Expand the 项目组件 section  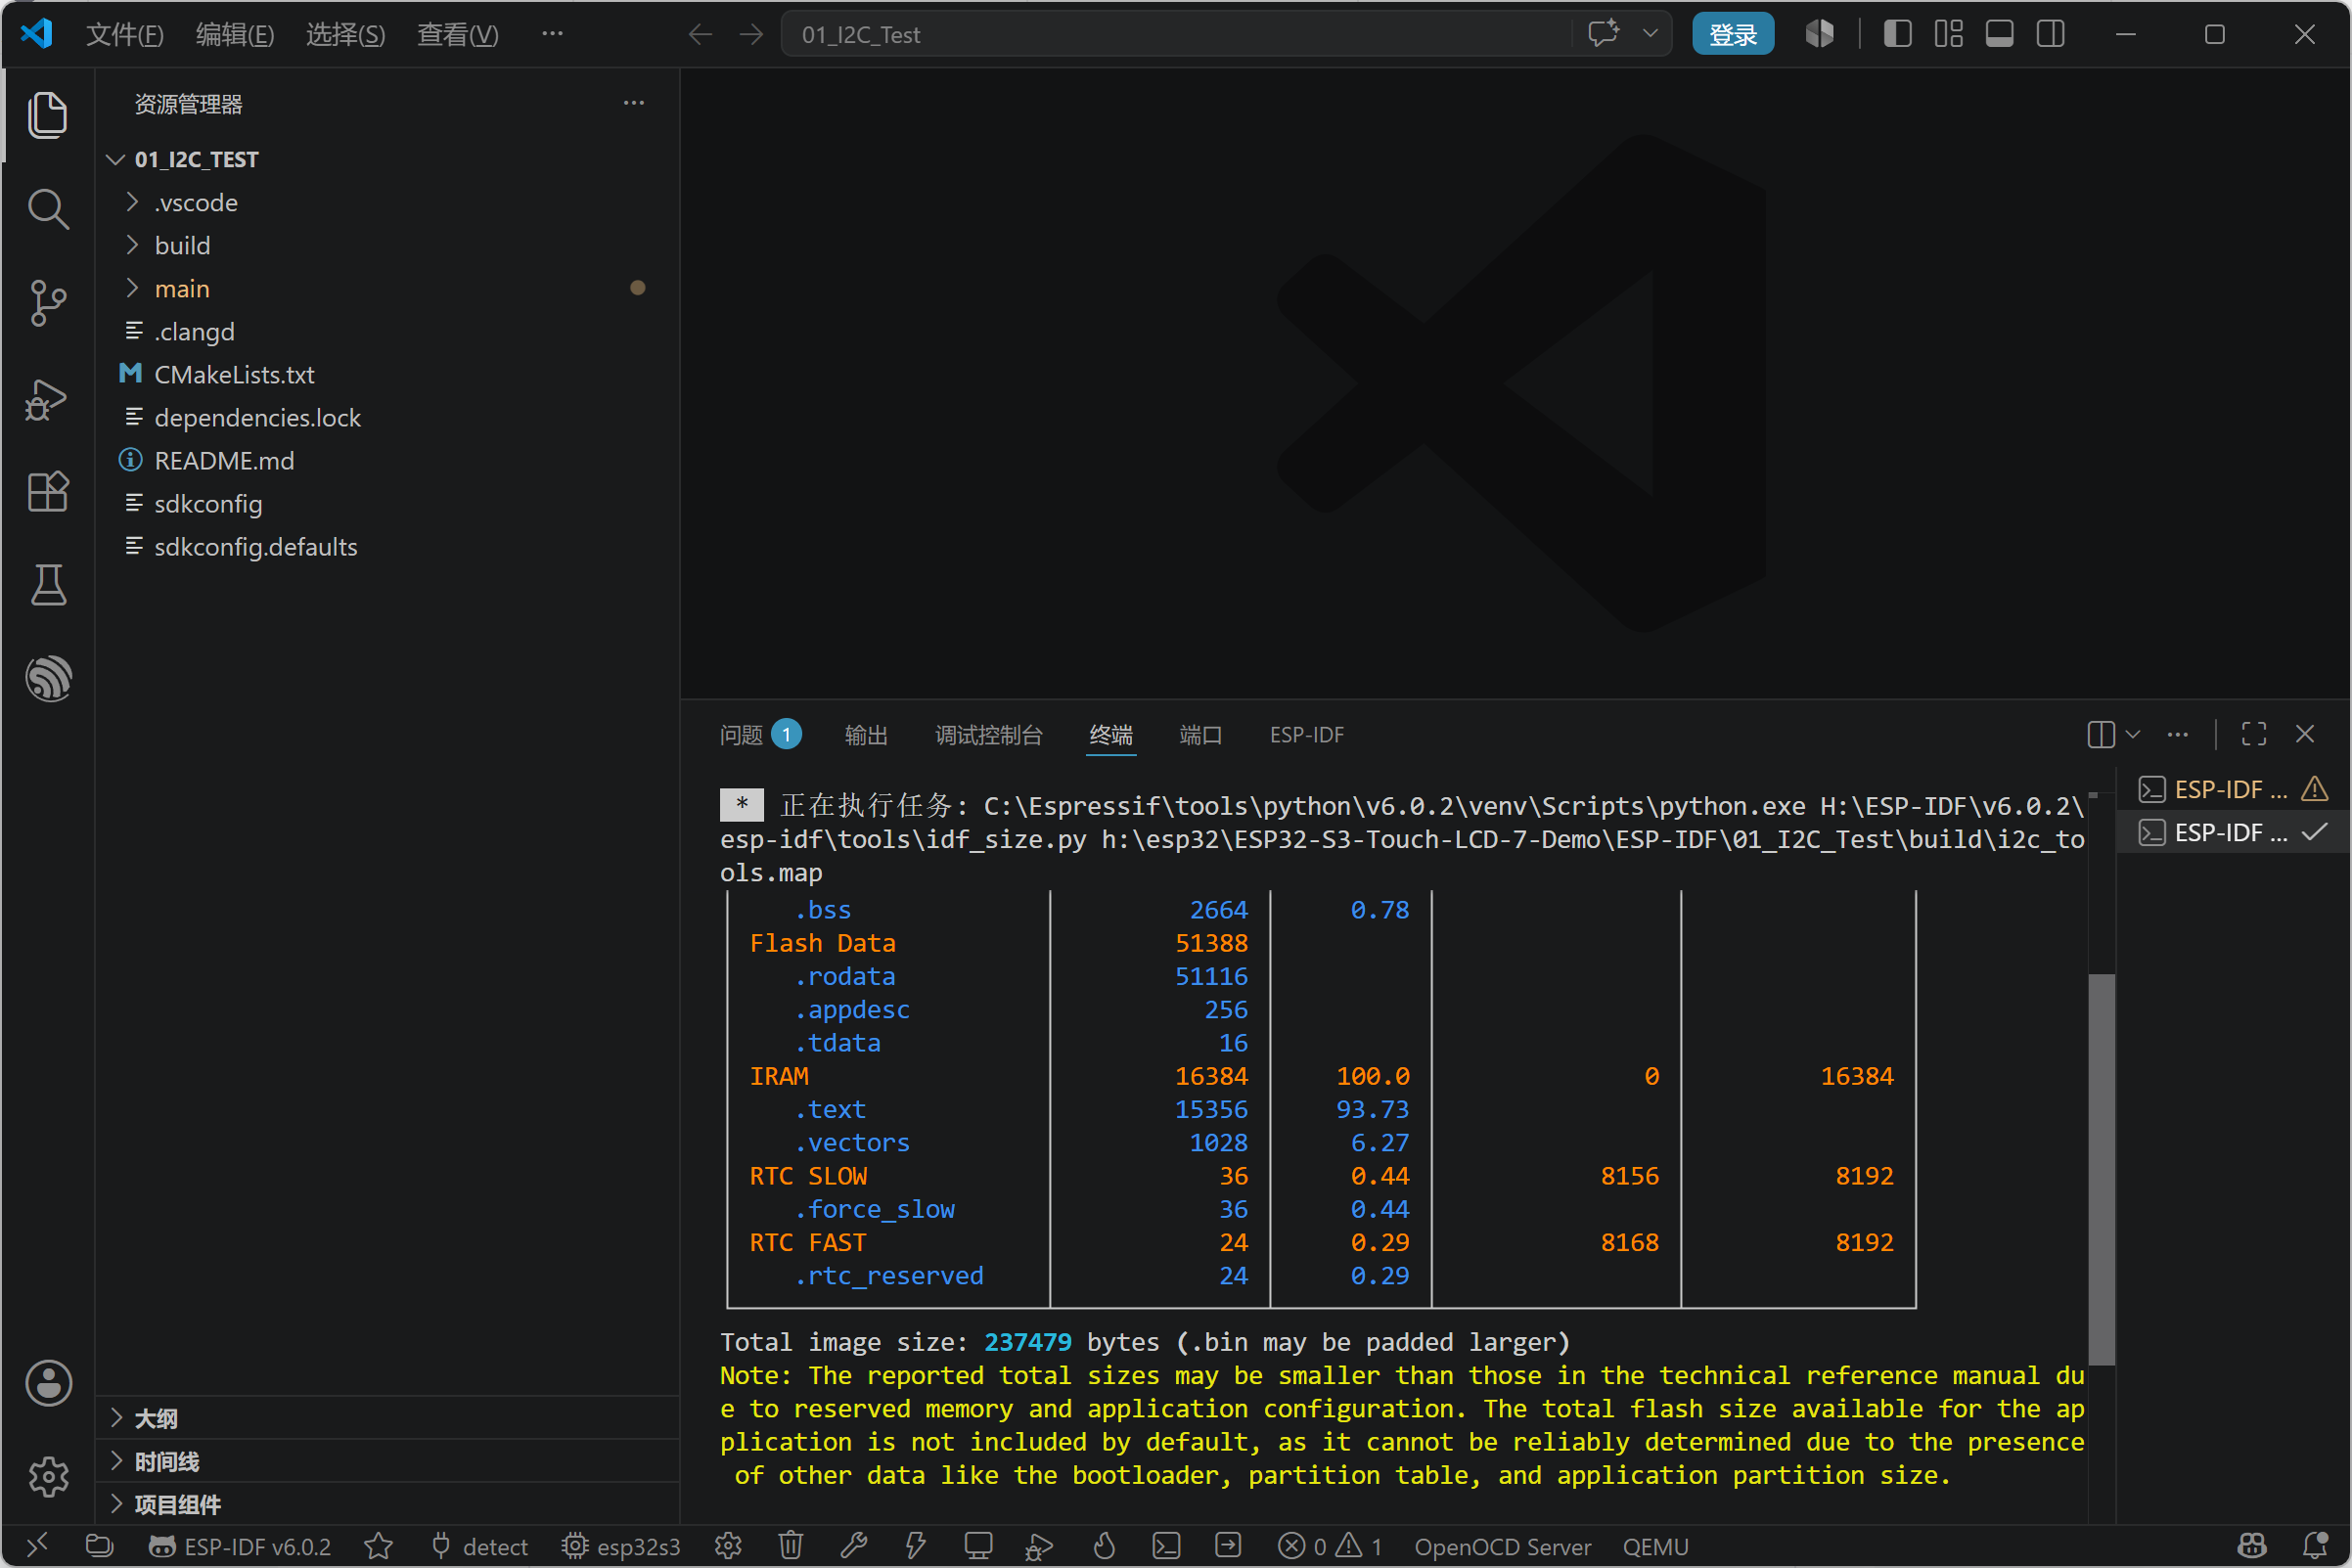coord(388,1504)
